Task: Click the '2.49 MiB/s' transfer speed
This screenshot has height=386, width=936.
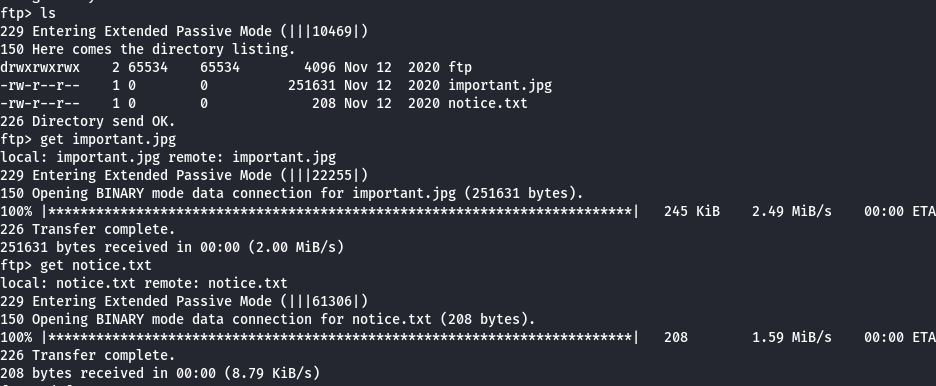Action: click(x=792, y=211)
